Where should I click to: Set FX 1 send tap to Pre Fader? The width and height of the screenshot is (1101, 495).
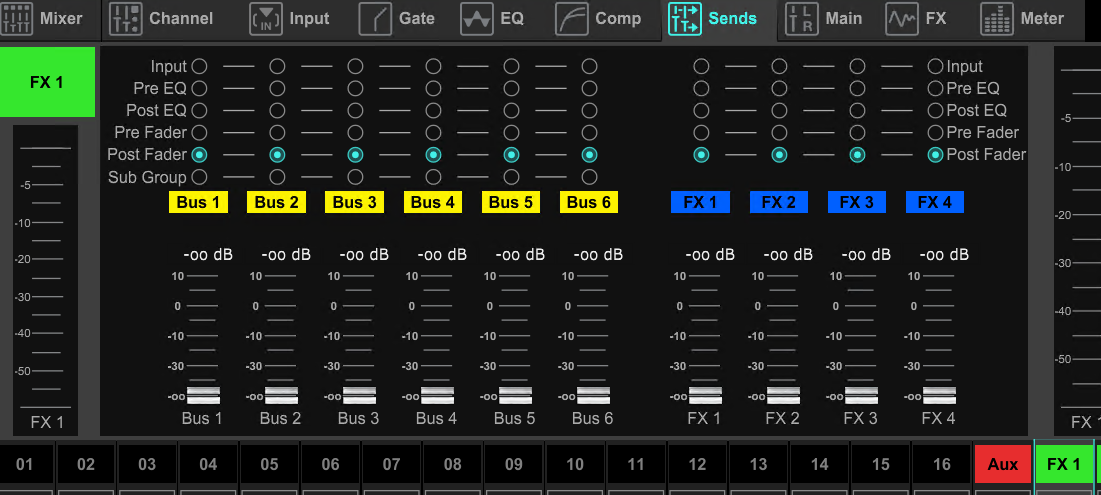[701, 133]
